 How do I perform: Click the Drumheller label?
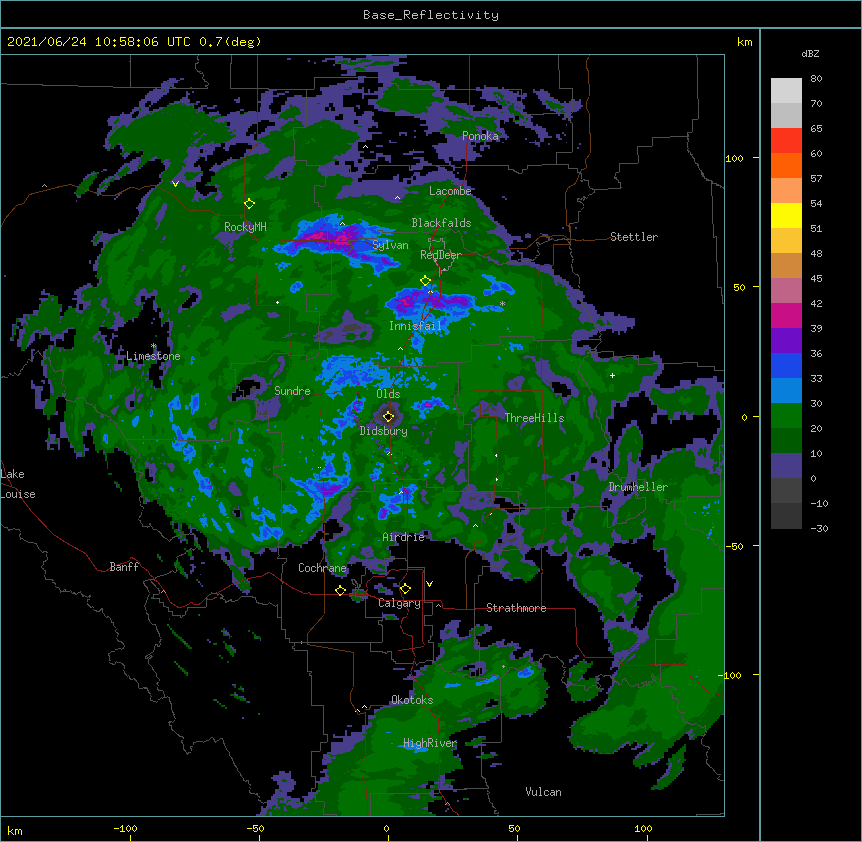coord(638,487)
